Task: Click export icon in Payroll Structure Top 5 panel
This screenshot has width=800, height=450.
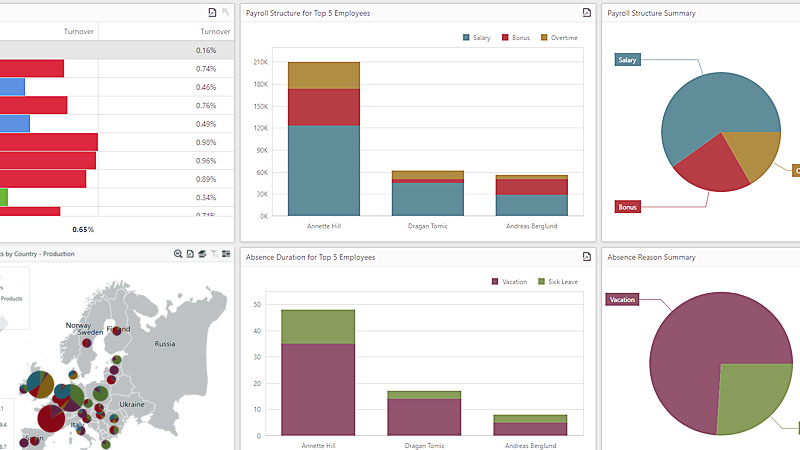Action: (x=587, y=12)
